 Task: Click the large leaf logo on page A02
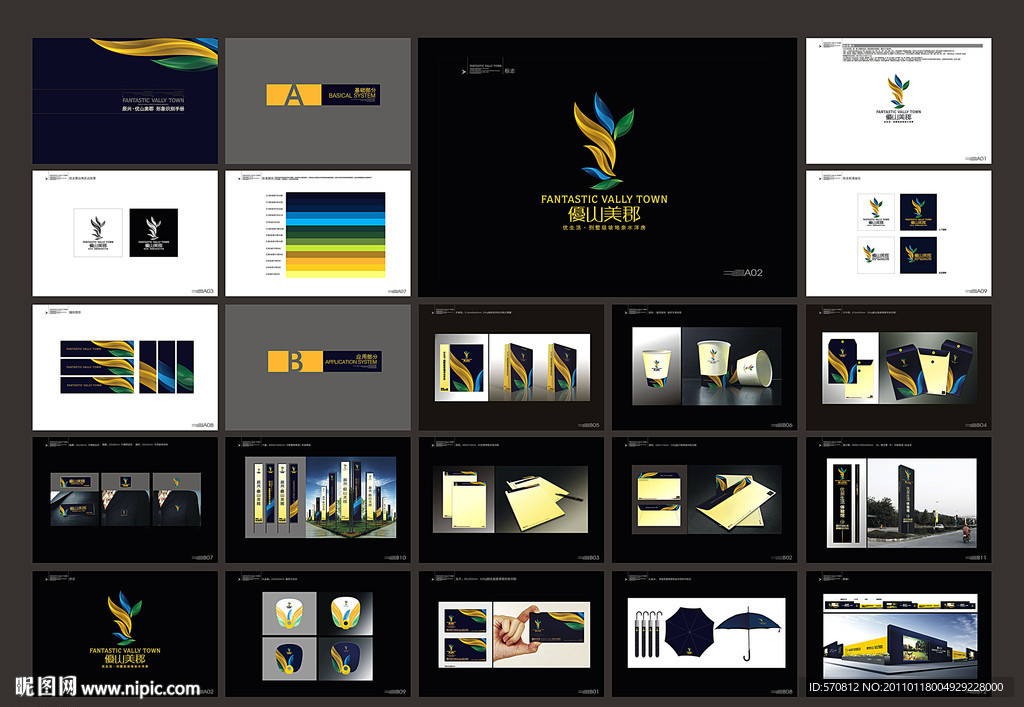pos(603,140)
